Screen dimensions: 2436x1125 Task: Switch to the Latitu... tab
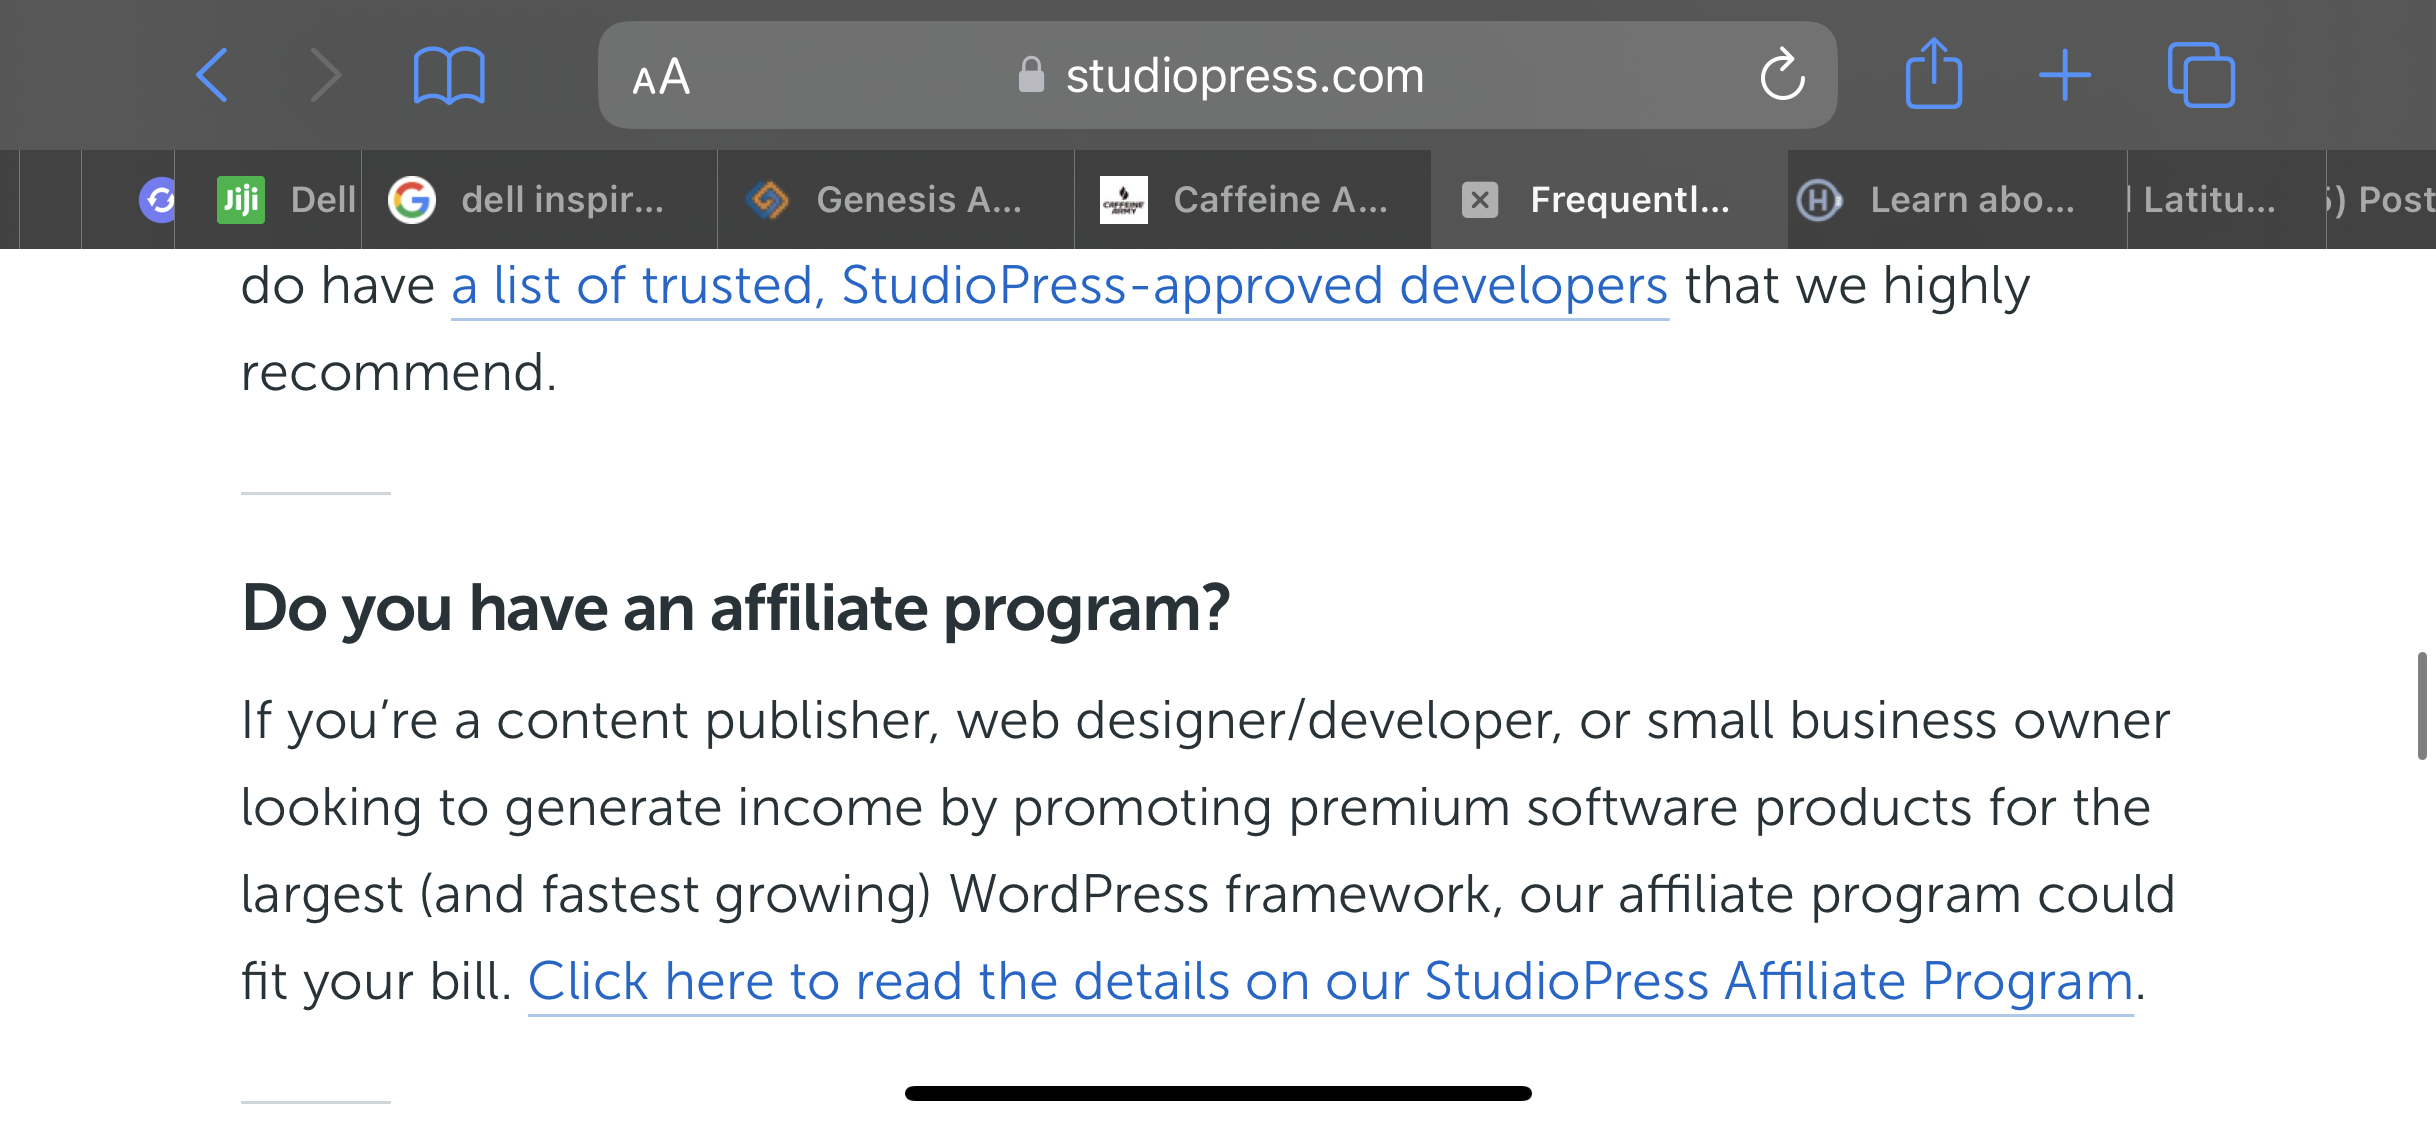click(2227, 199)
